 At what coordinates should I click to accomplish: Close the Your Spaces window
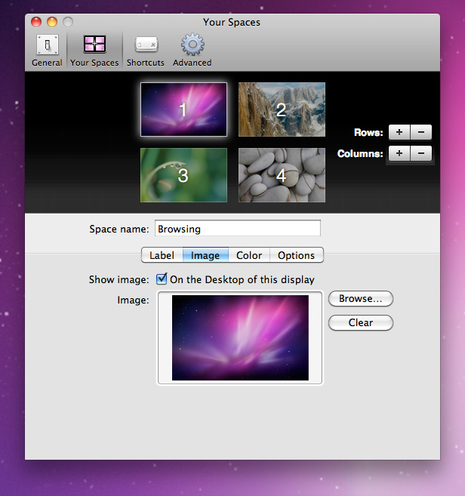click(36, 22)
